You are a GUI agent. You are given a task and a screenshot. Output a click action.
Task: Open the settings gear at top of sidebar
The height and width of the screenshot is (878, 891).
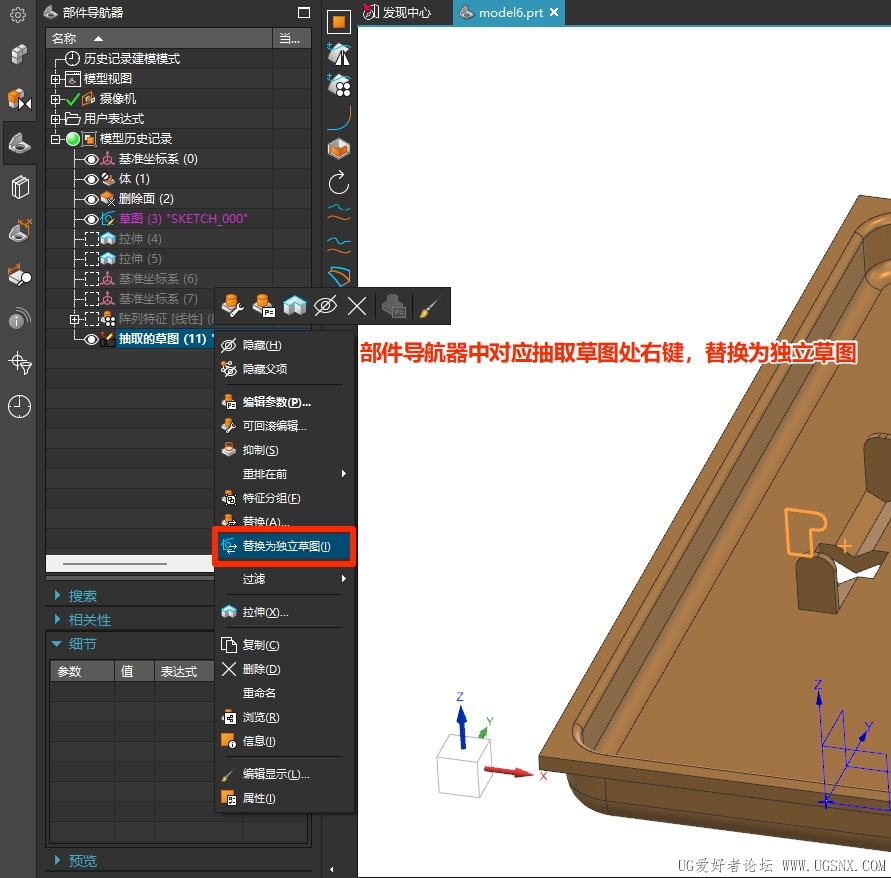(18, 14)
